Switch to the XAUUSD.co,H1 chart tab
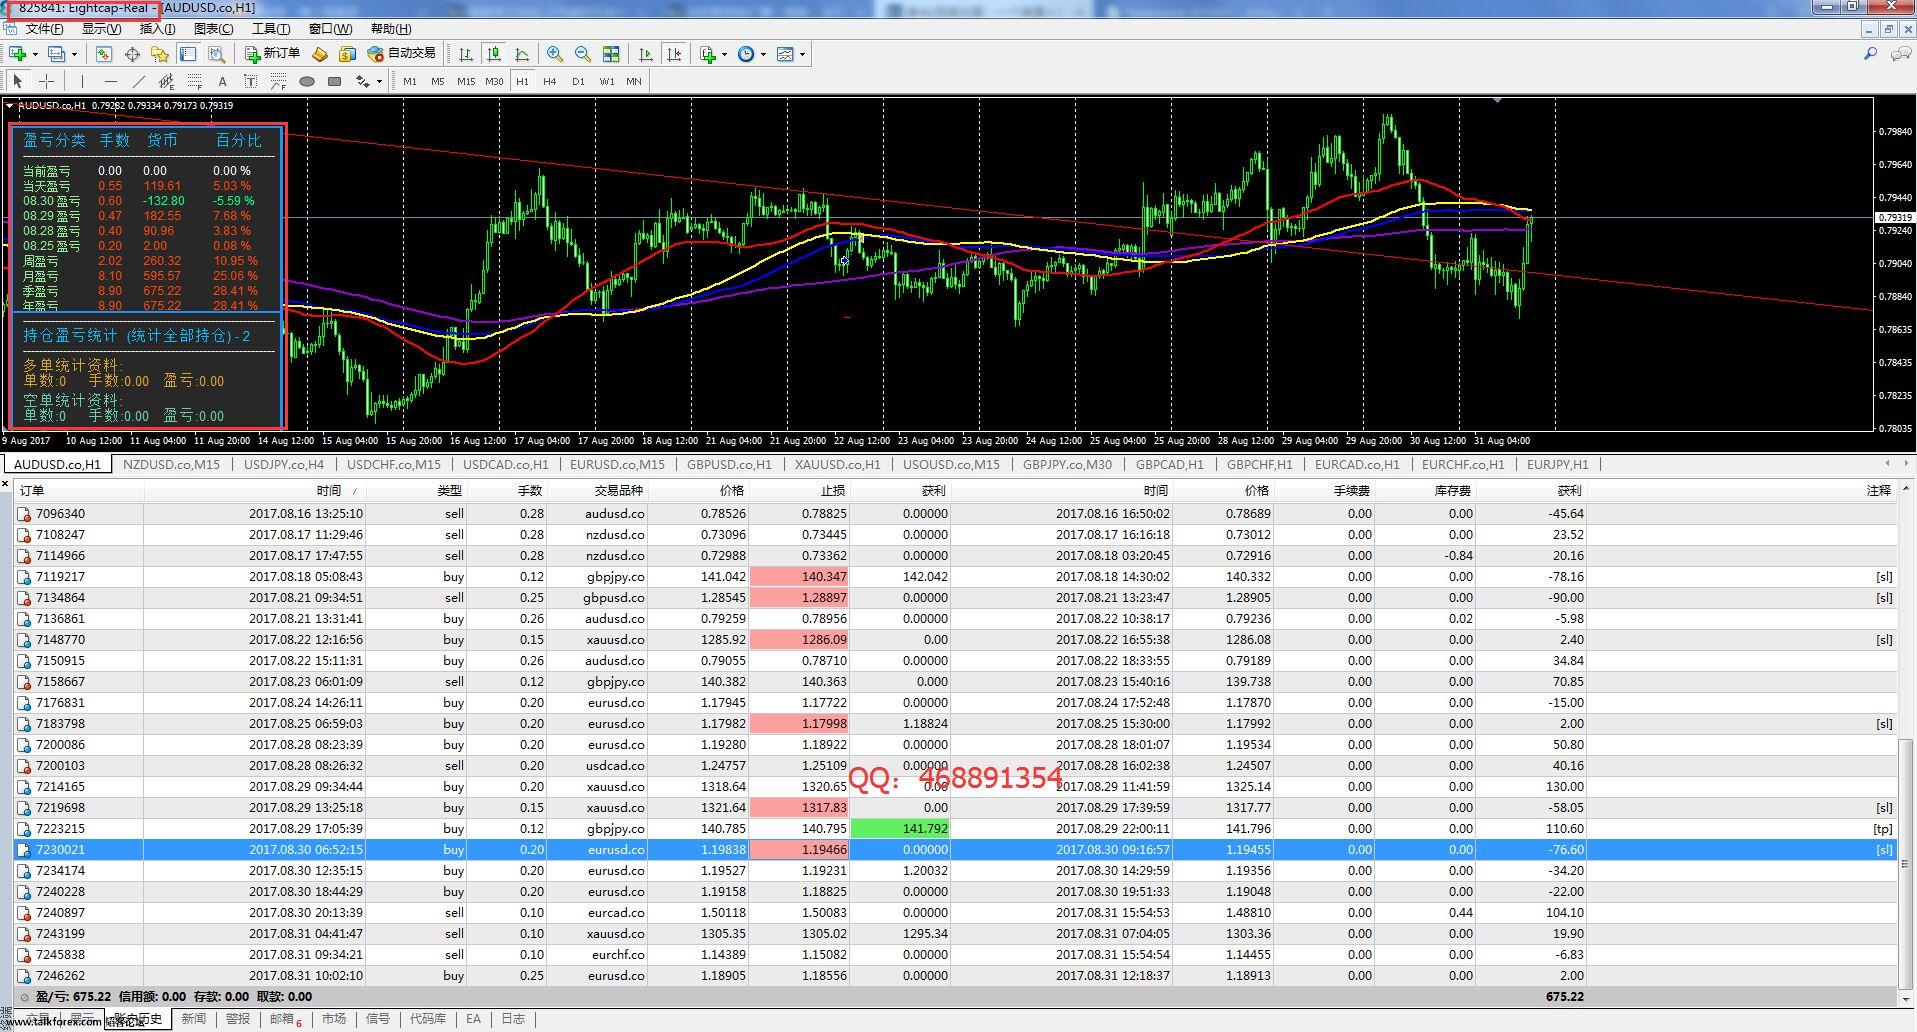Viewport: 1917px width, 1032px height. [x=837, y=464]
